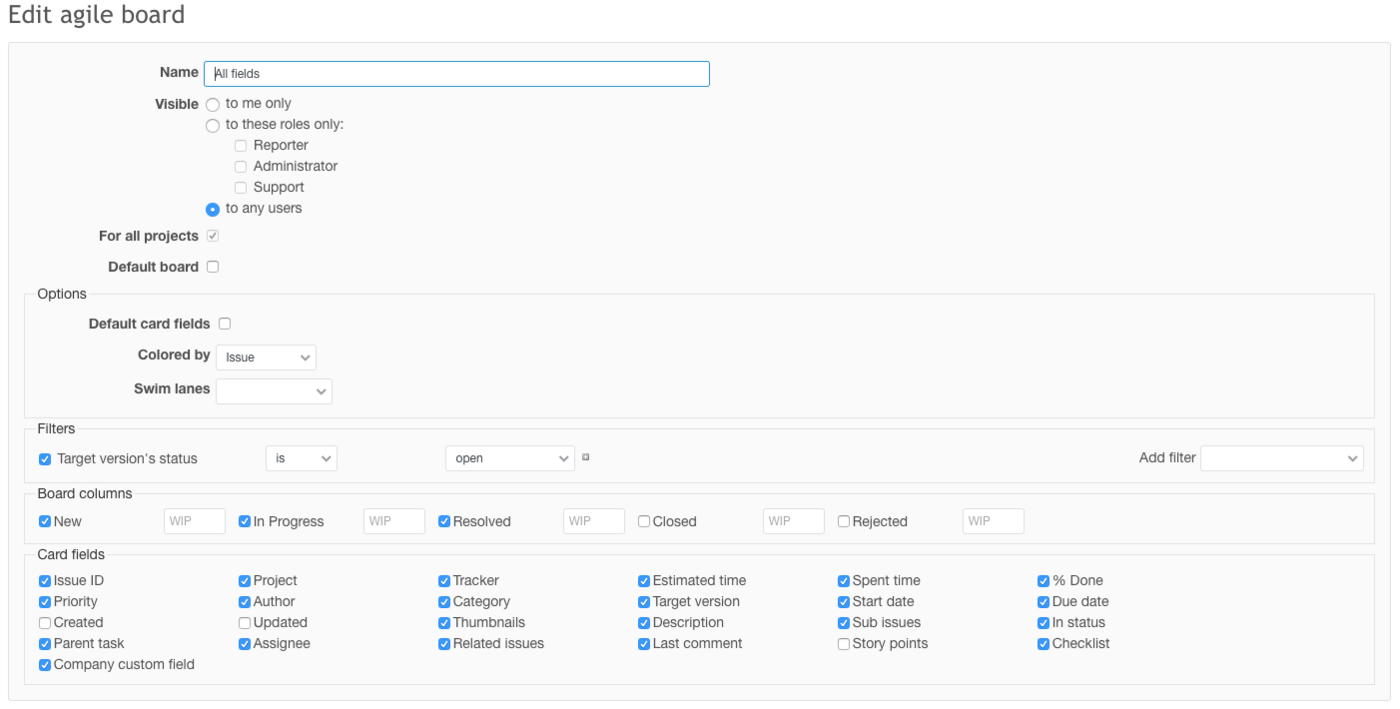Enable the Closed board column

[644, 522]
